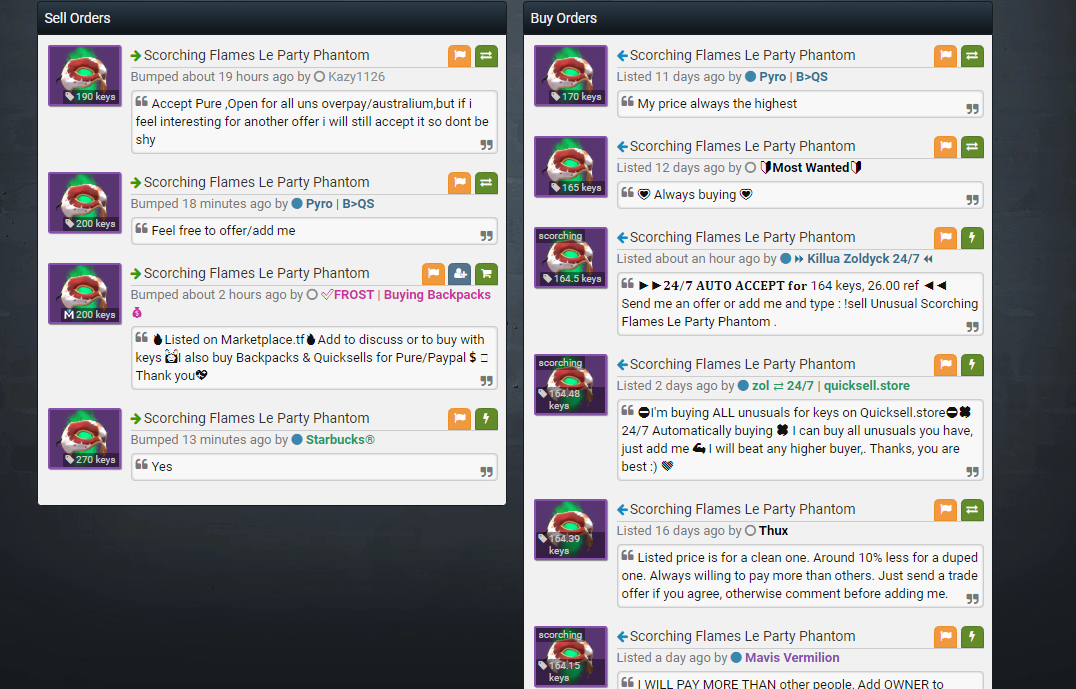The height and width of the screenshot is (689, 1076).
Task: Click the lightning icon on Mavis Vermilion's order
Action: tap(972, 637)
